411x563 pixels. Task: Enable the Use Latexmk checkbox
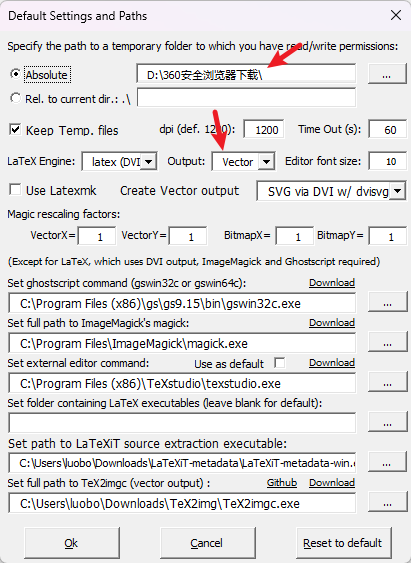[x=15, y=189]
